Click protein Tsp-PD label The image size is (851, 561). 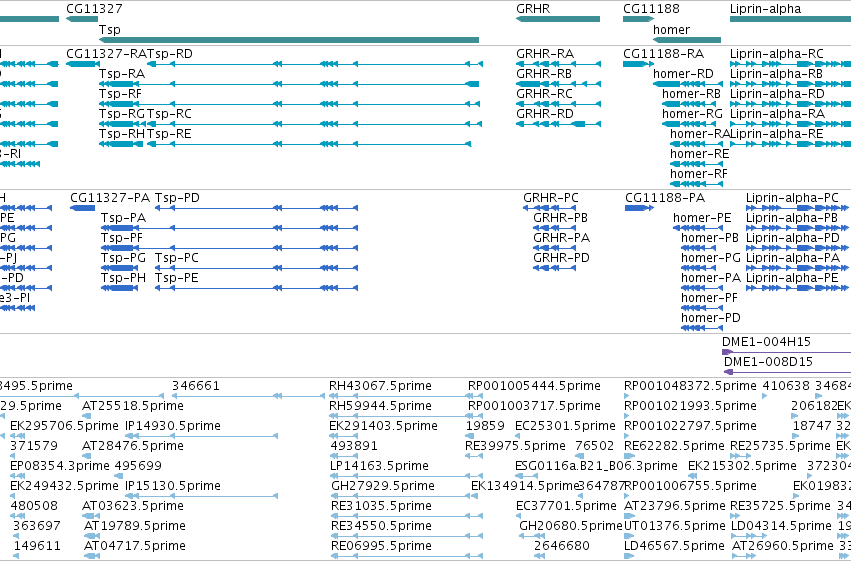tap(177, 198)
